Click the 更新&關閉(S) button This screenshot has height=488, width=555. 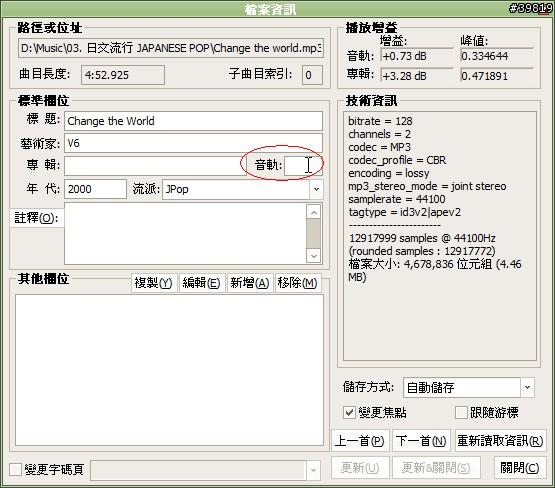click(436, 468)
